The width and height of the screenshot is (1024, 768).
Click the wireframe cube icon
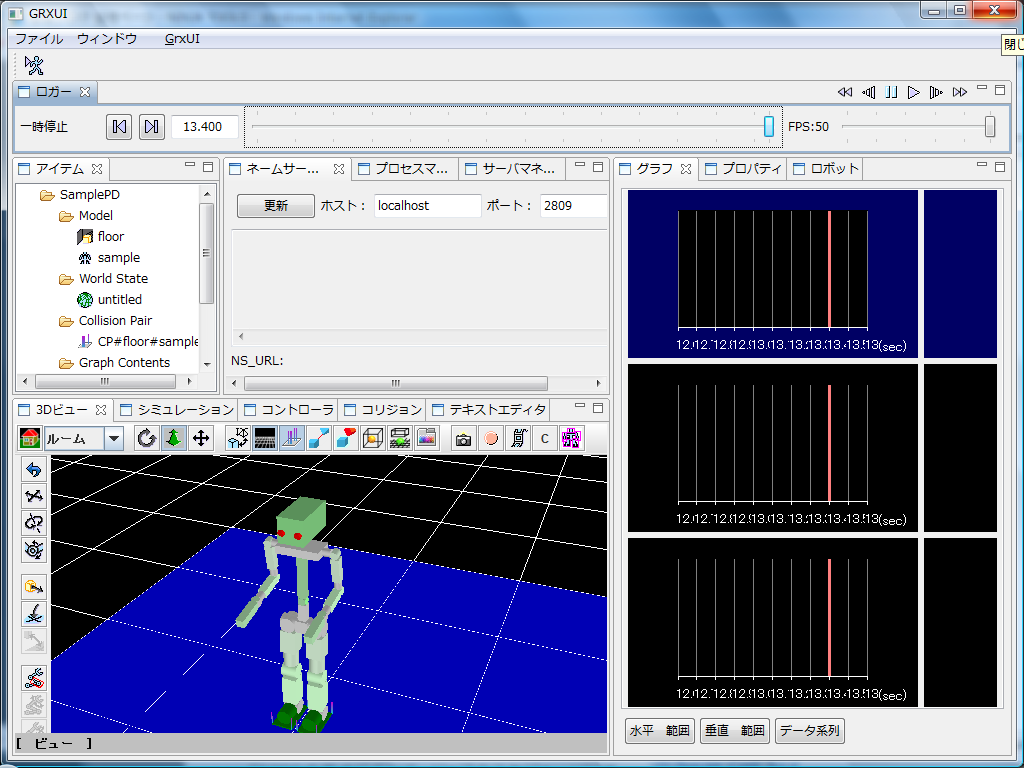pyautogui.click(x=373, y=438)
